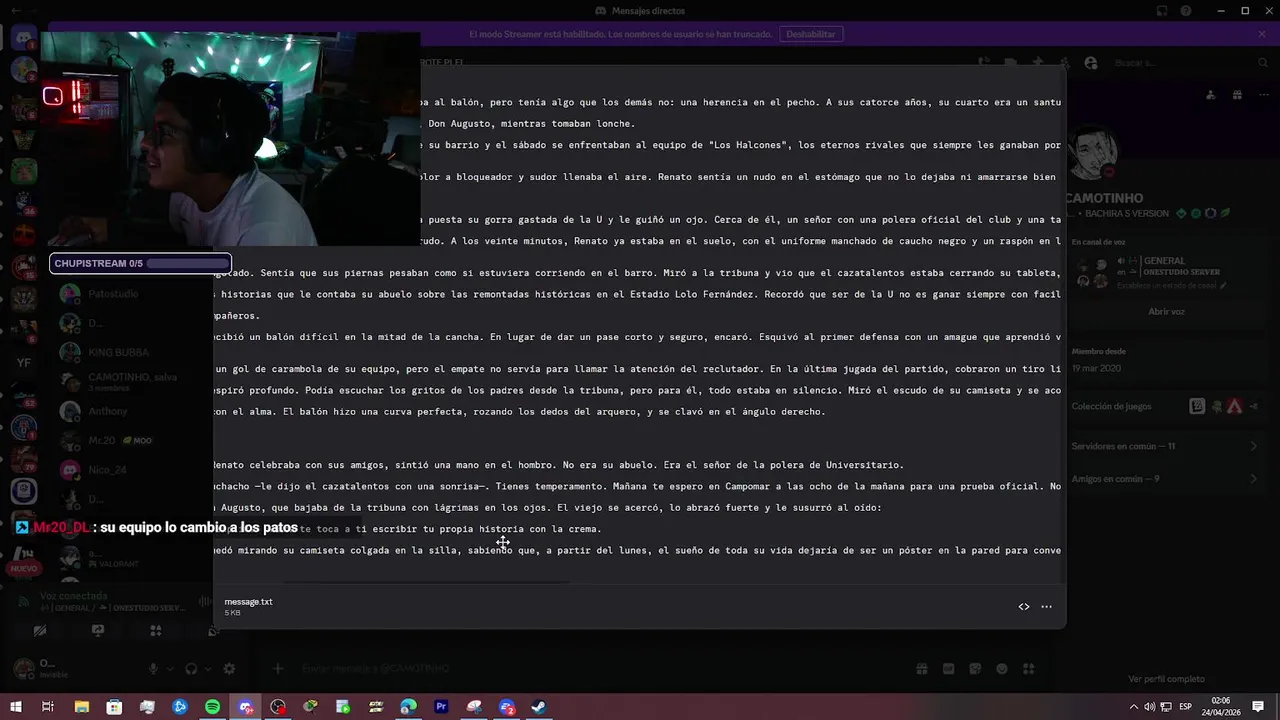Click the Discord help icon in title bar
Viewport: 1280px width, 720px height.
pos(1186,11)
